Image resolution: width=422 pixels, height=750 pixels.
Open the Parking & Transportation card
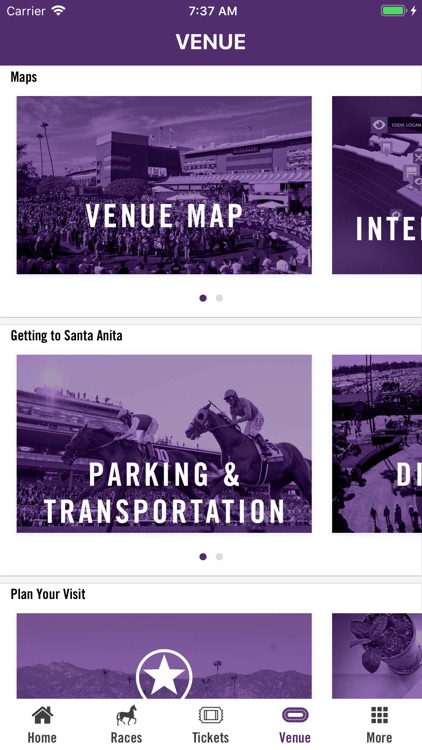(164, 443)
